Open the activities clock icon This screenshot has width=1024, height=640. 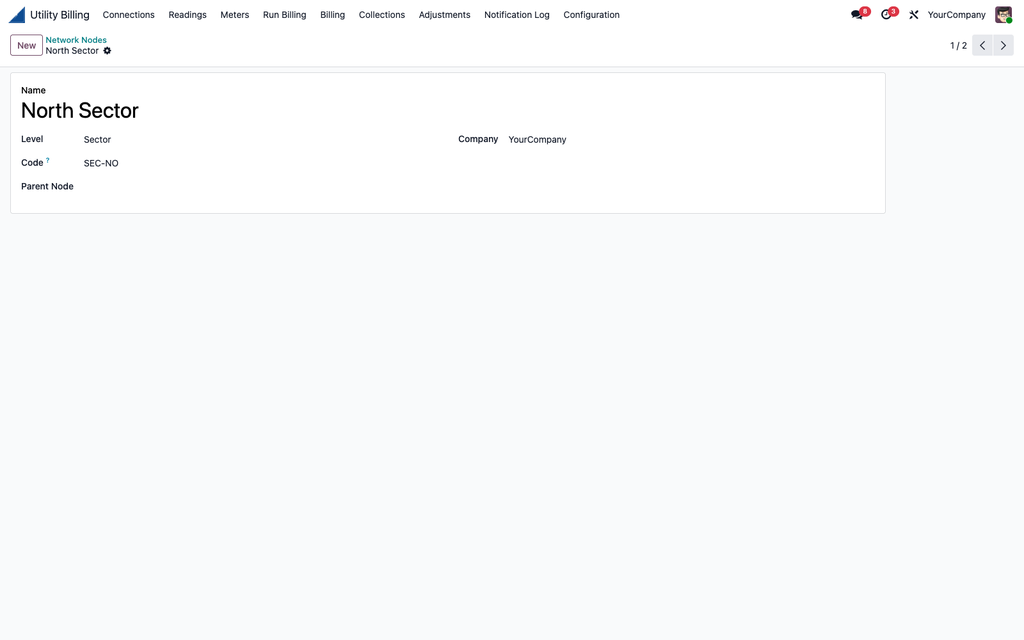(888, 14)
